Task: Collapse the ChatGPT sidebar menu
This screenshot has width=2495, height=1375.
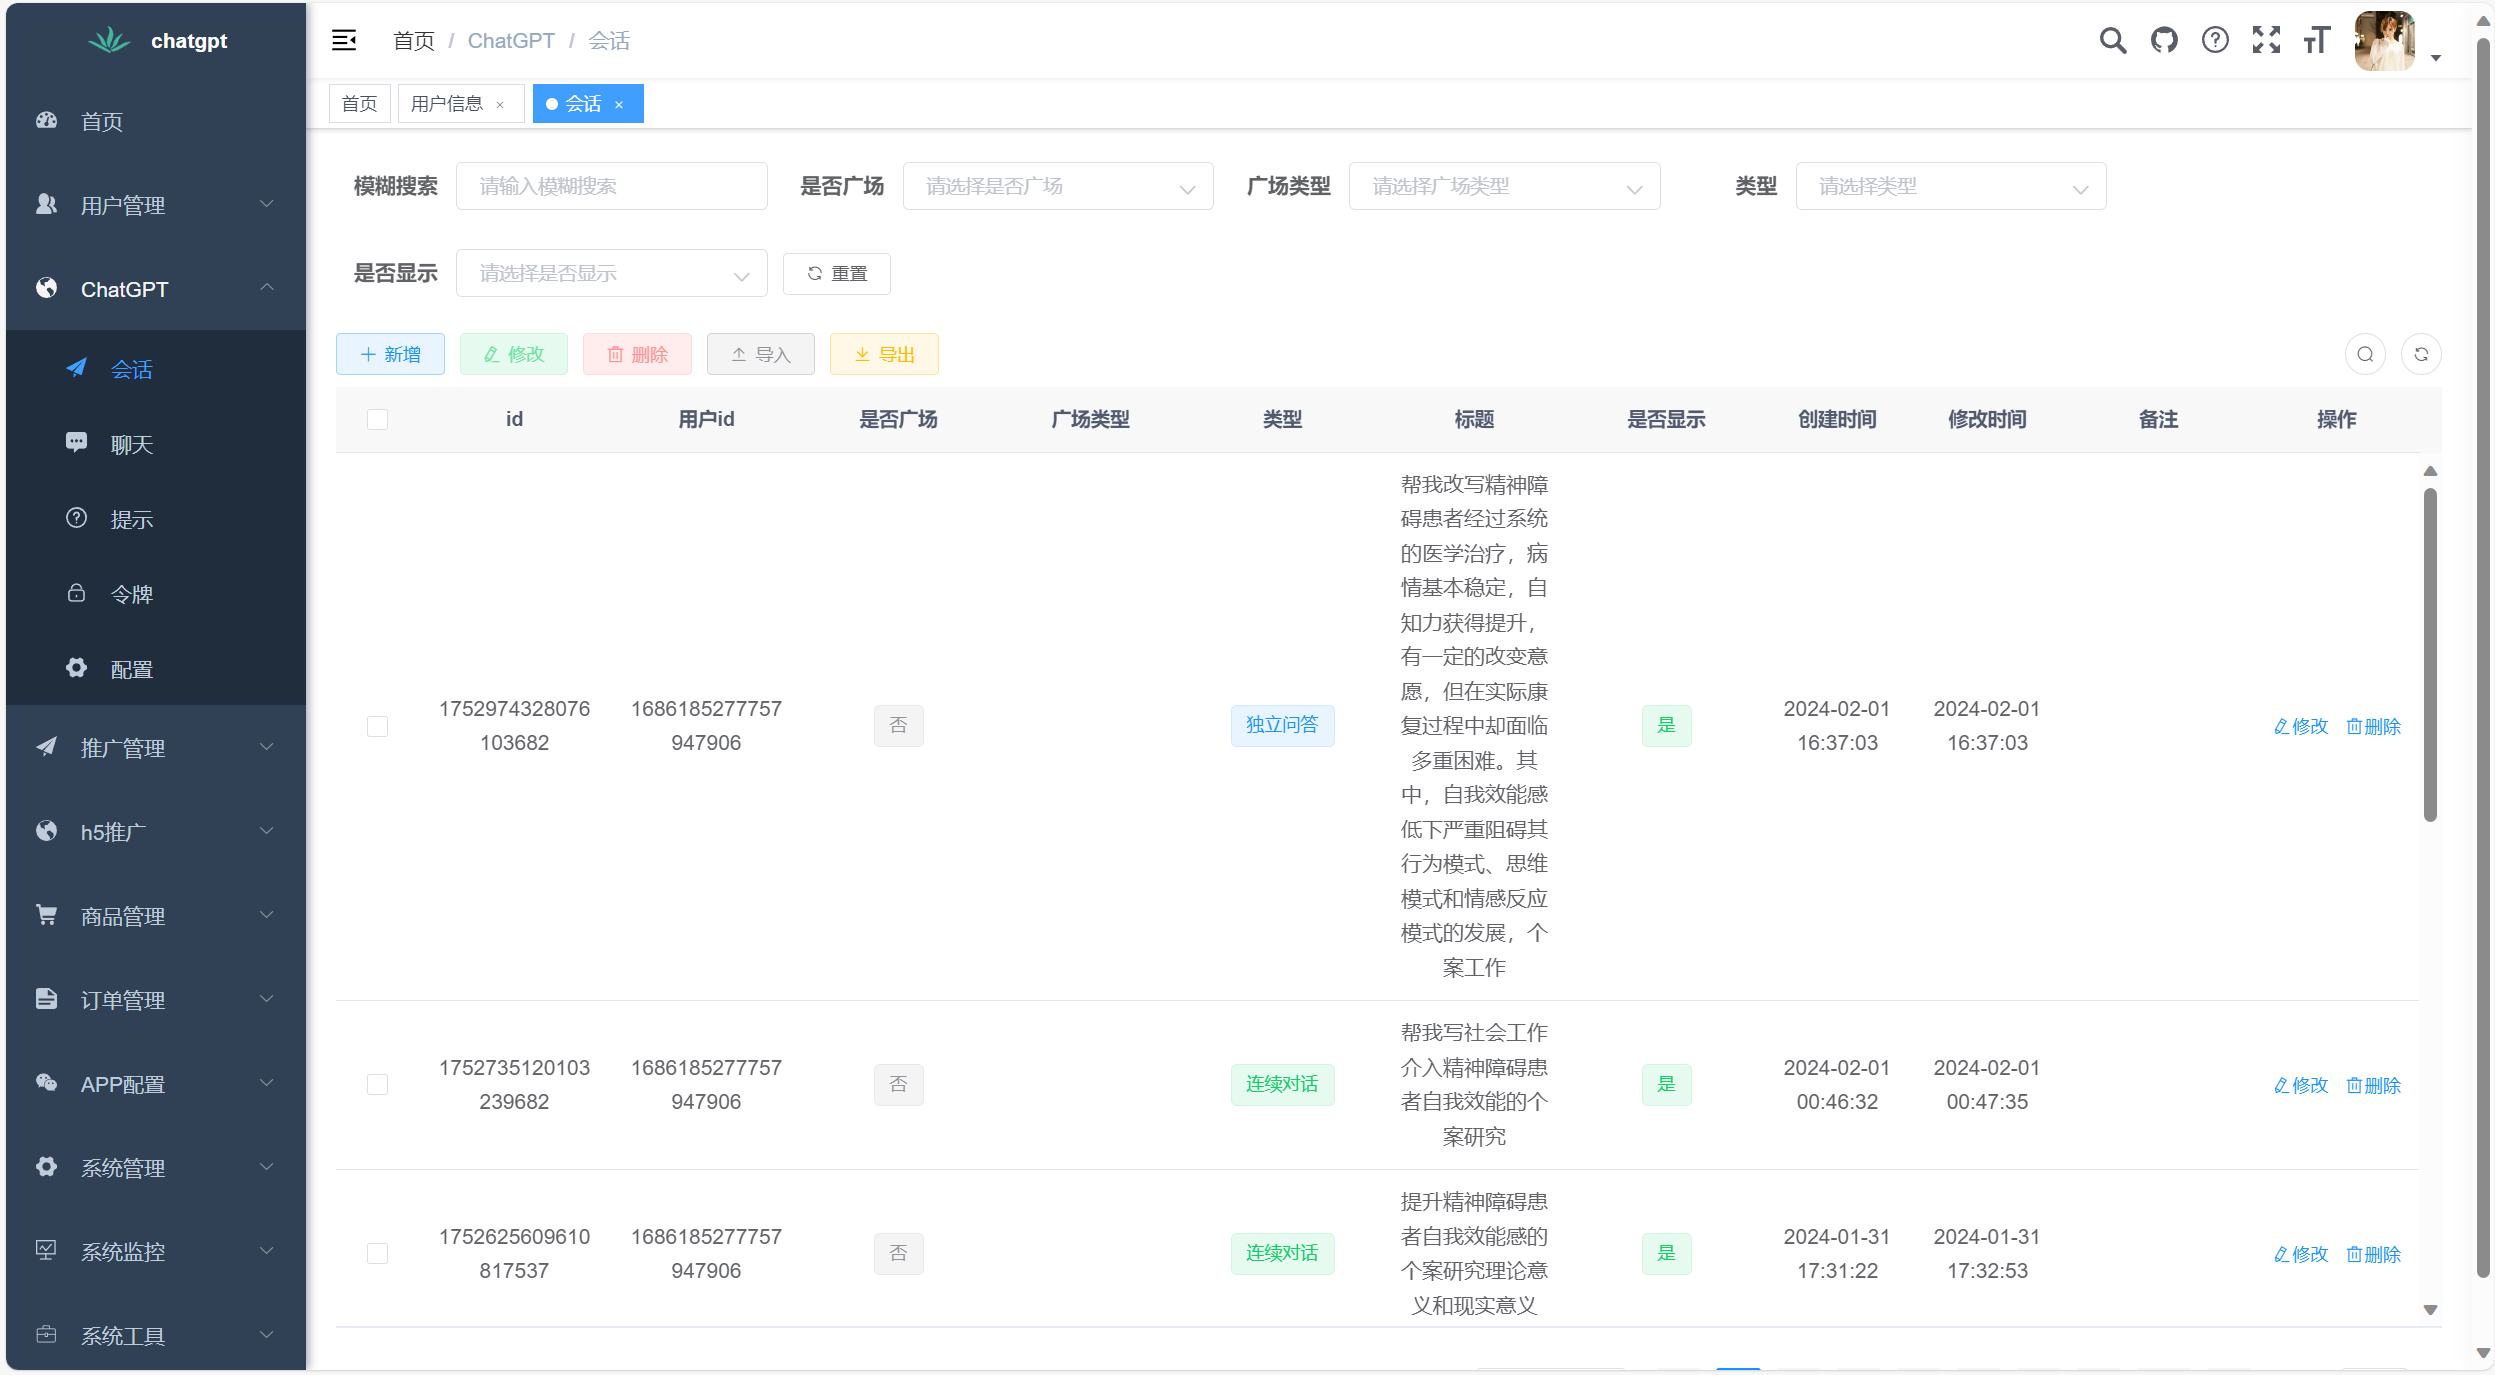Action: pos(156,289)
